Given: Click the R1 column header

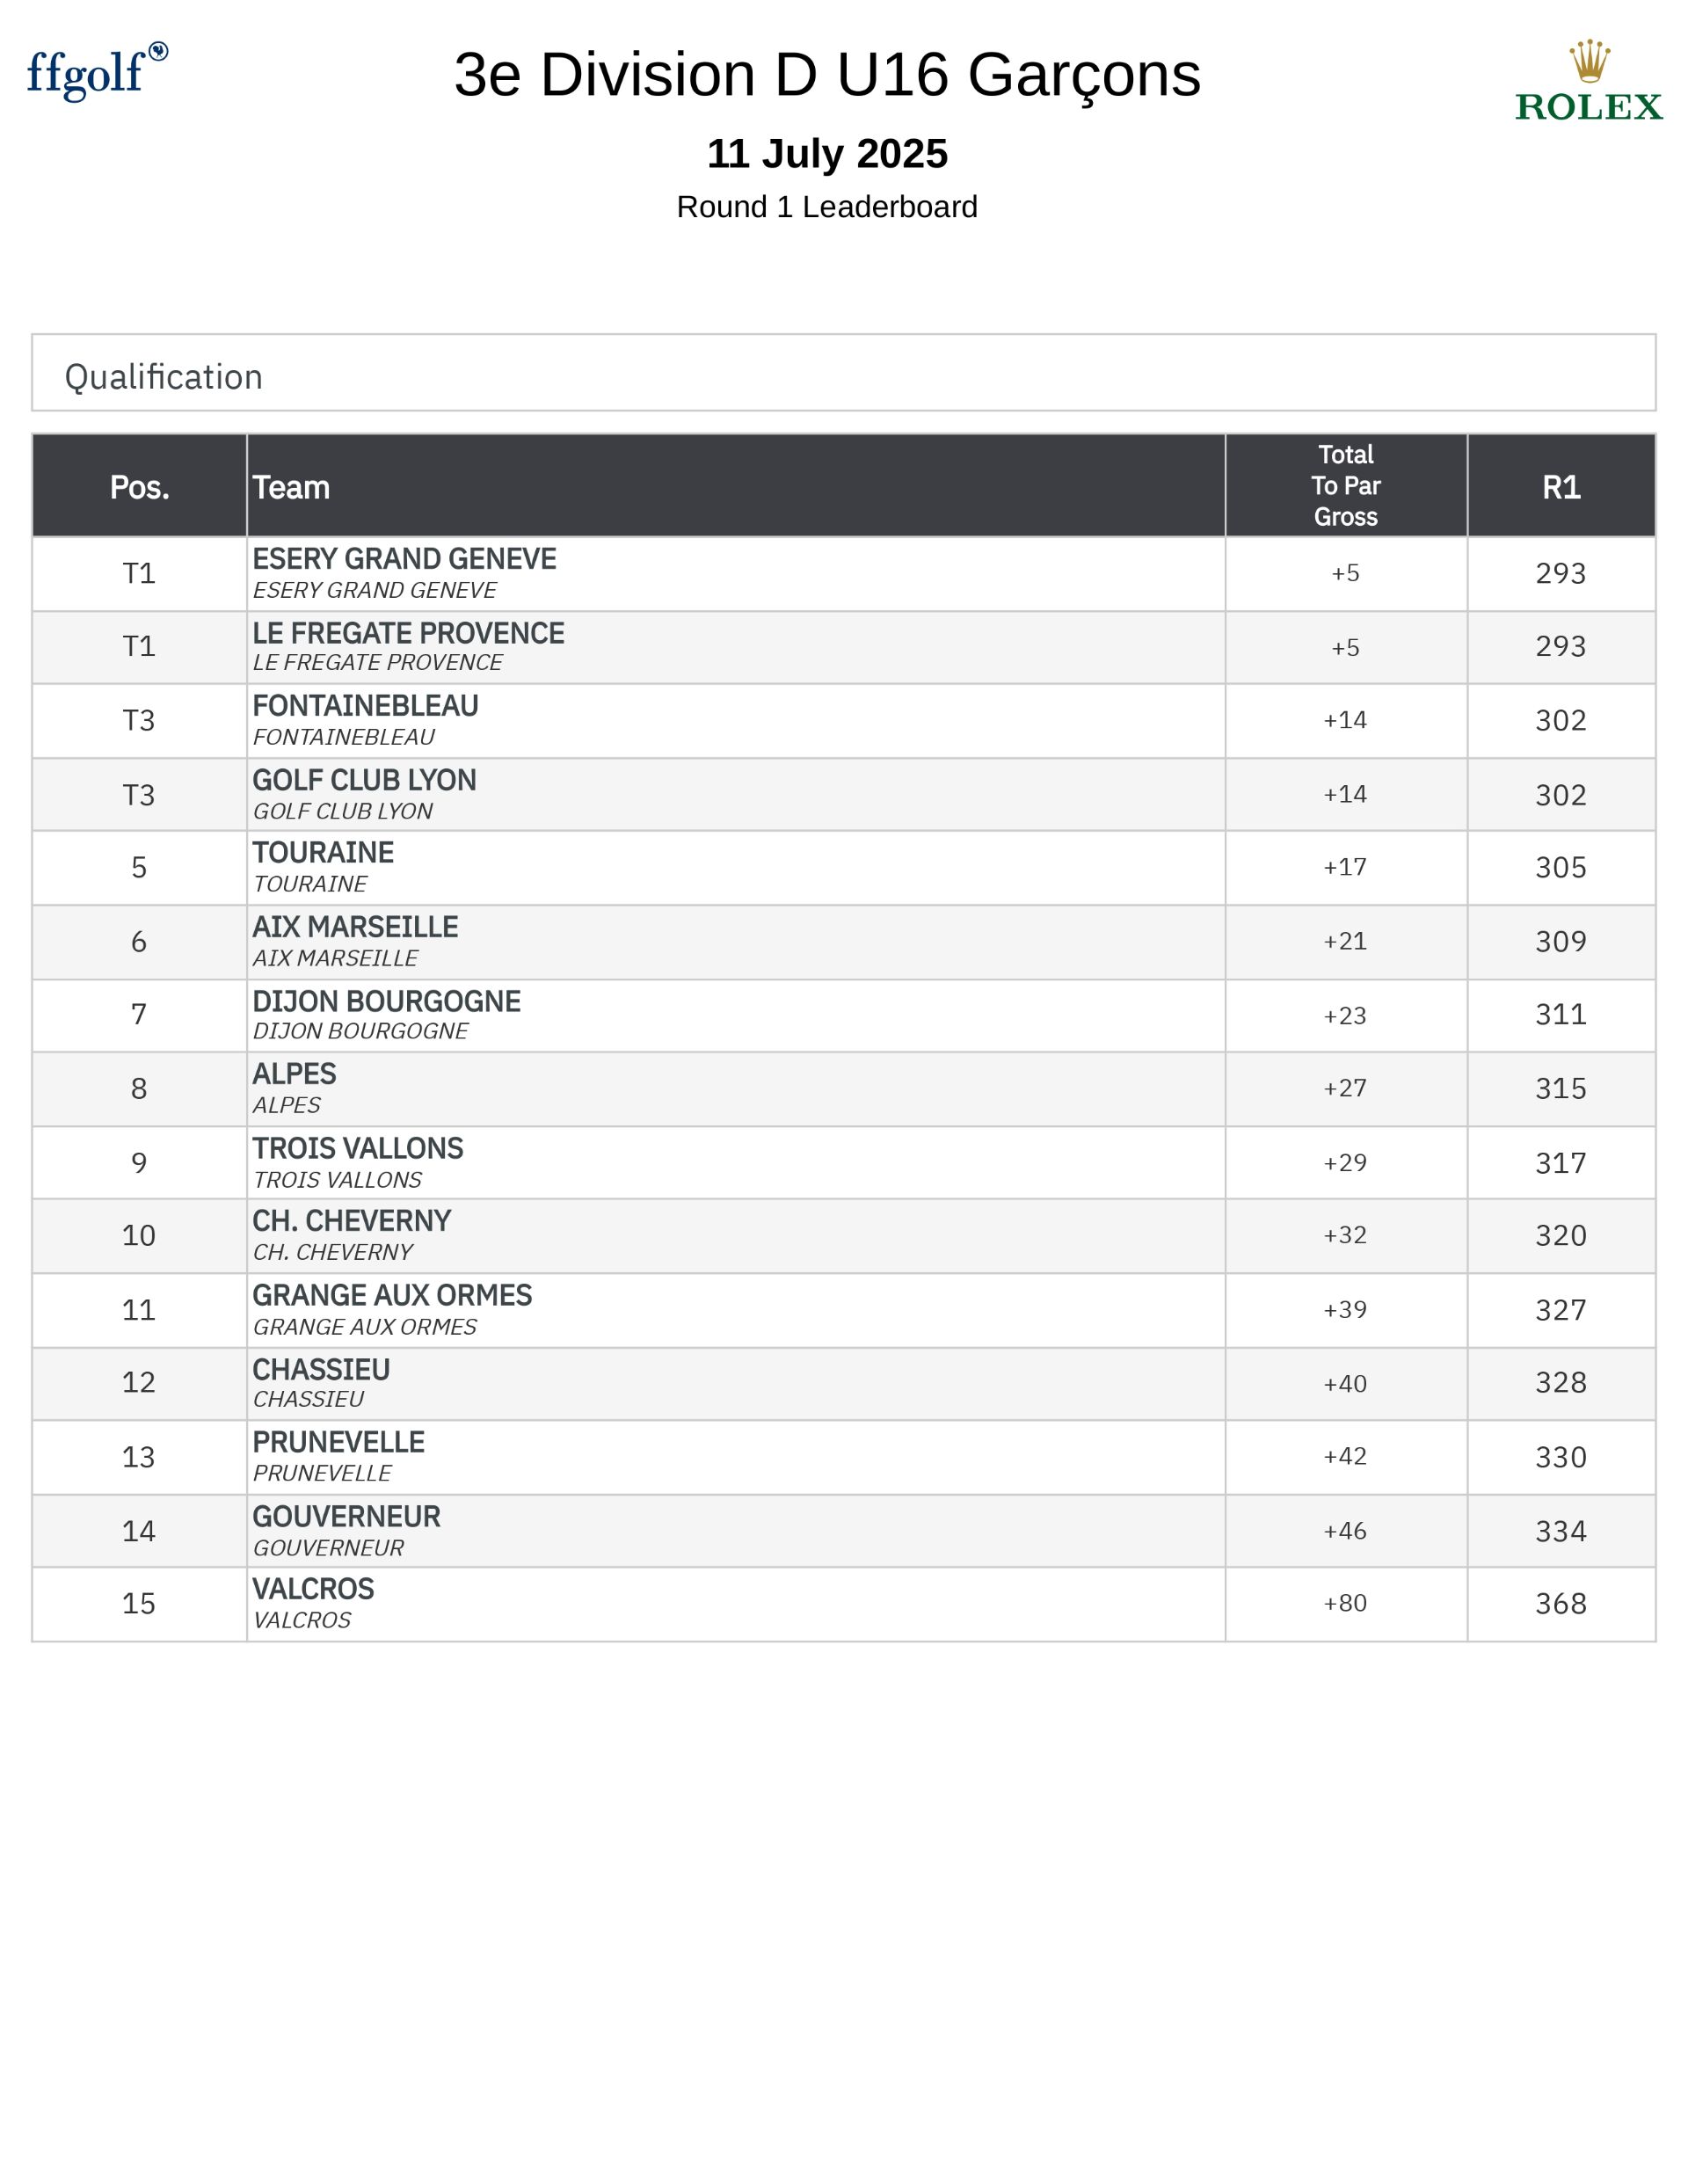Looking at the screenshot, I should tap(1560, 487).
